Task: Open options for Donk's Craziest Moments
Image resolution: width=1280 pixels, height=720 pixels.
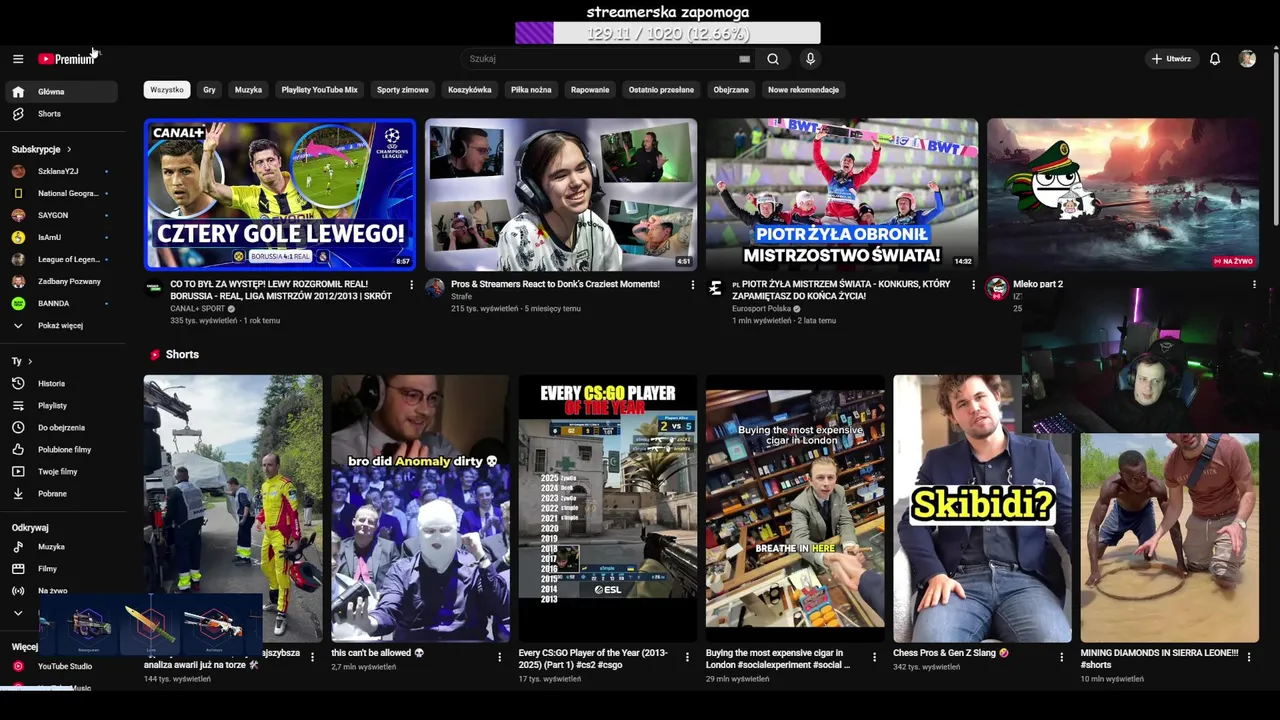Action: [x=692, y=285]
